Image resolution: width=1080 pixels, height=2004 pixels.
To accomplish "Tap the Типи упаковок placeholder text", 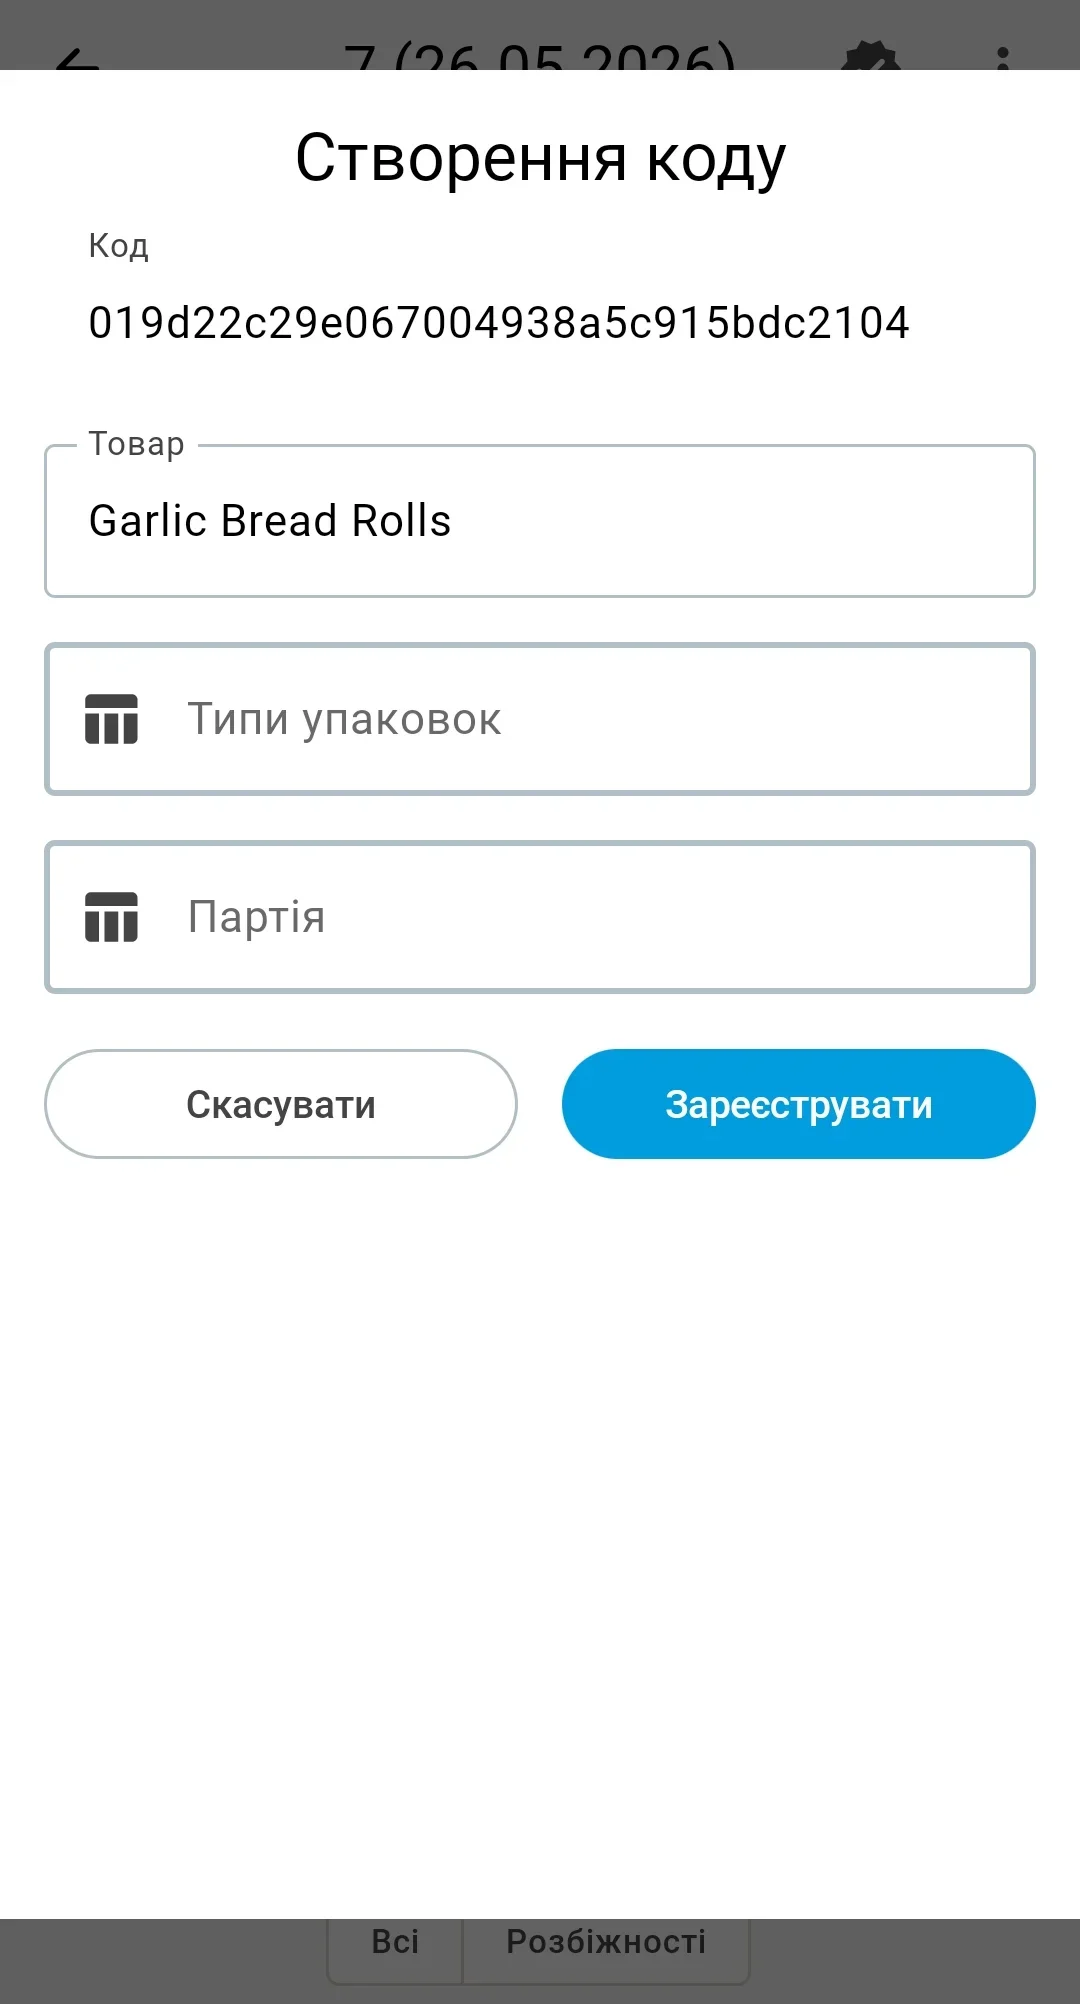I will tap(344, 719).
